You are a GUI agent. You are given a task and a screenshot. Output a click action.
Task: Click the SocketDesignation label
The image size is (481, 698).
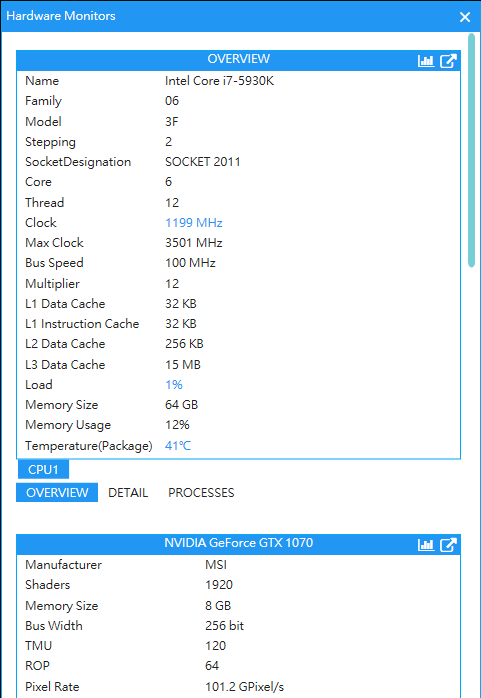(78, 162)
